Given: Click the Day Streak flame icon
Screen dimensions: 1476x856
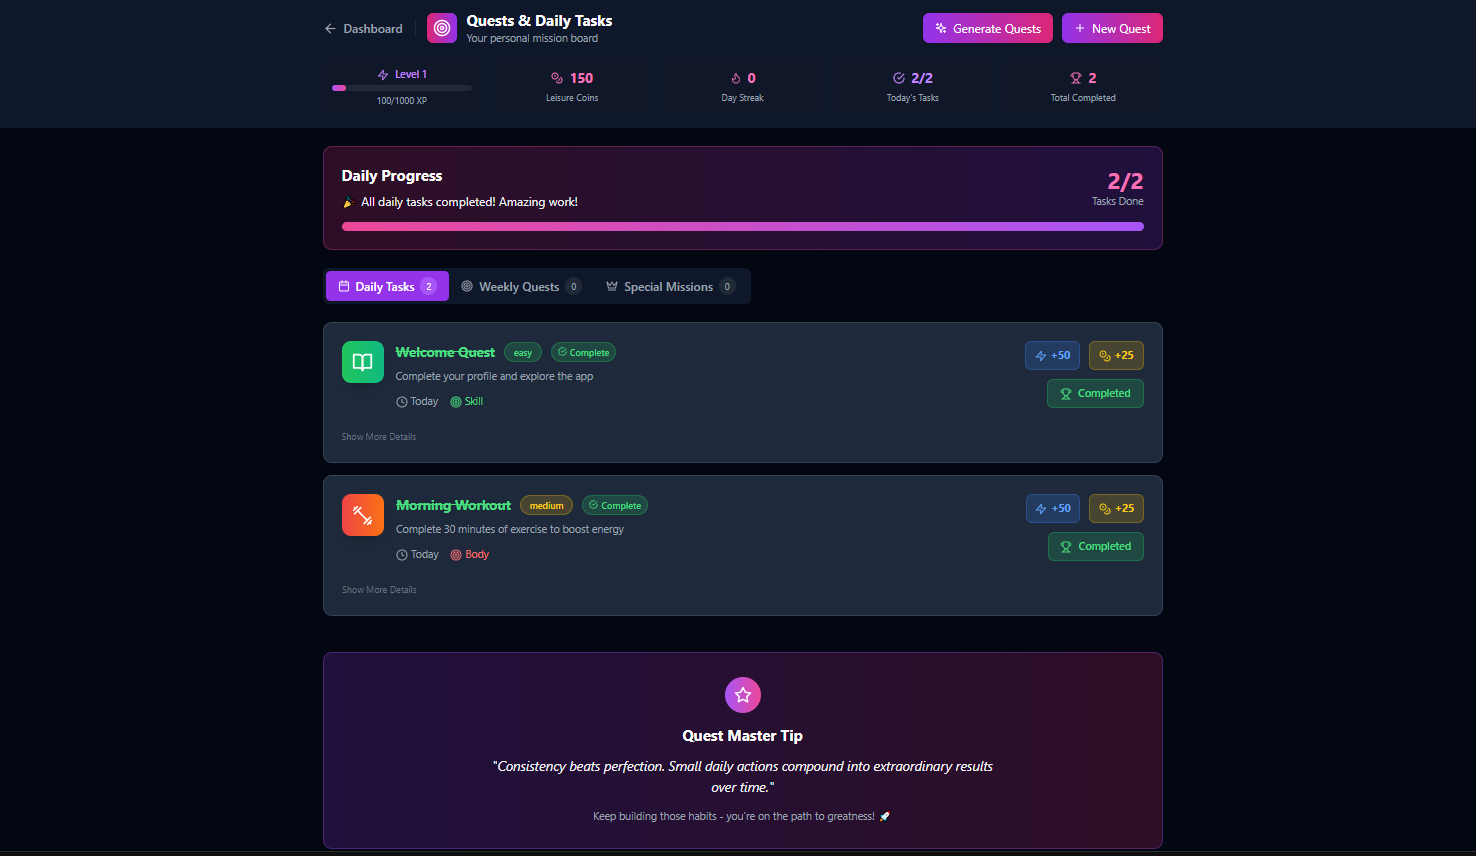Looking at the screenshot, I should (736, 78).
